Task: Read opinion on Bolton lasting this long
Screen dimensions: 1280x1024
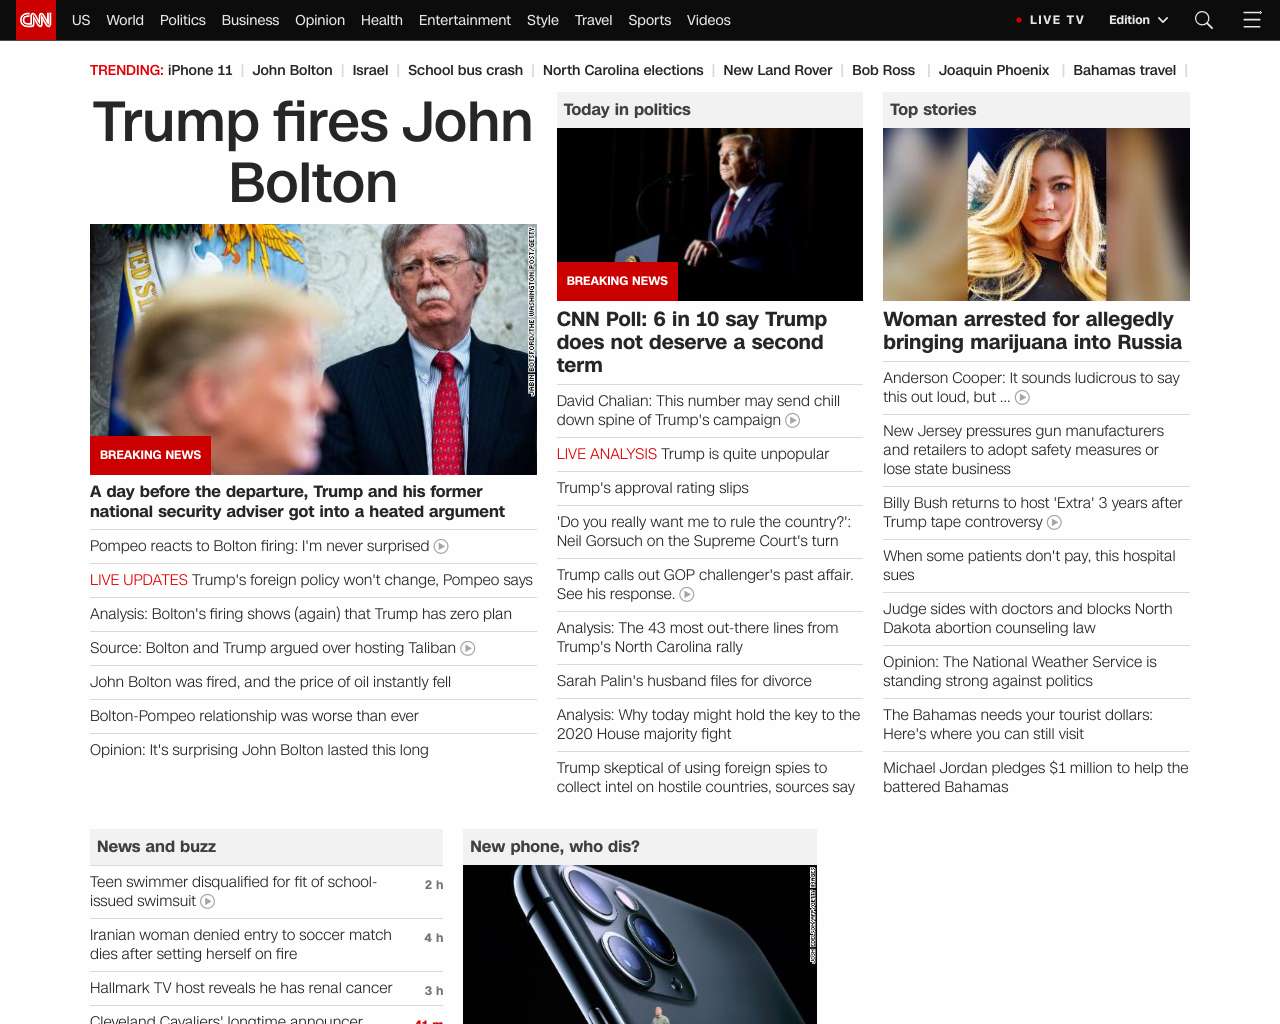Action: tap(259, 750)
